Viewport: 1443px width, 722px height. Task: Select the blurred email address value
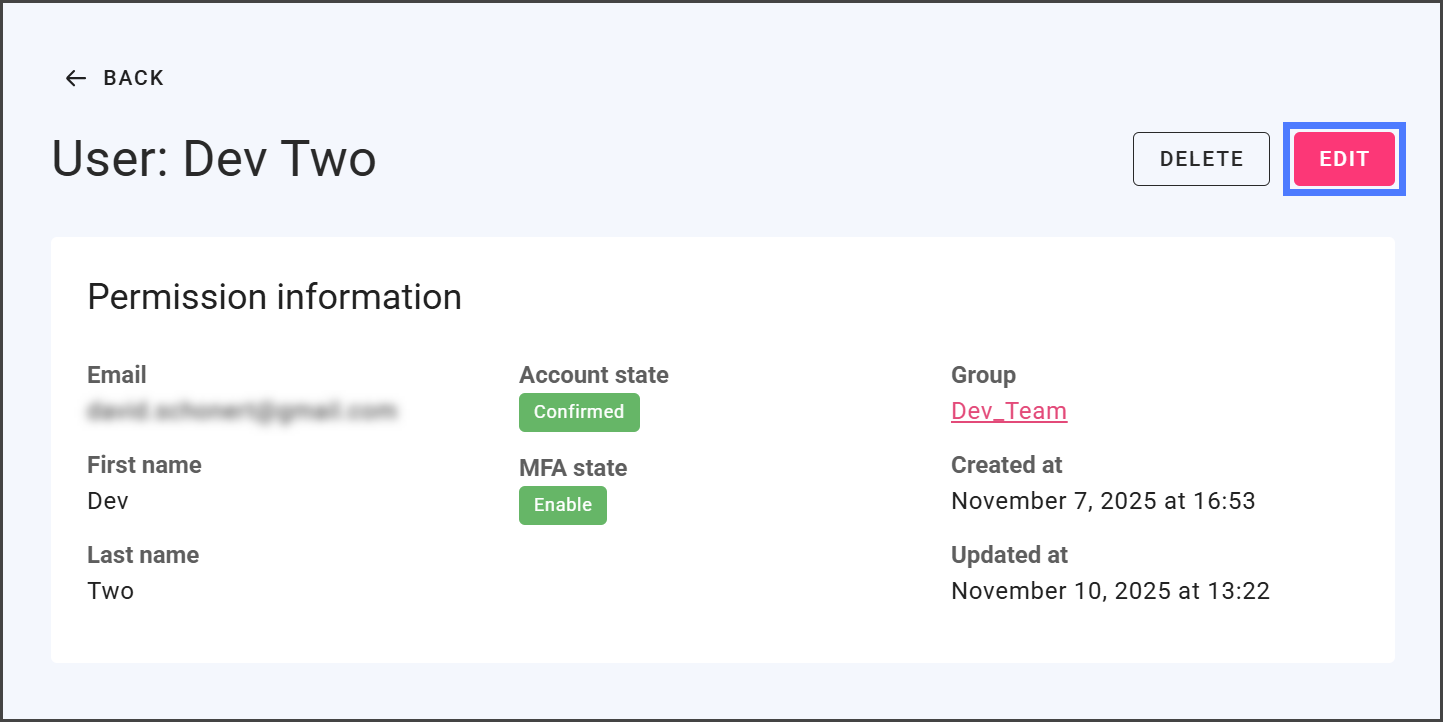point(242,410)
